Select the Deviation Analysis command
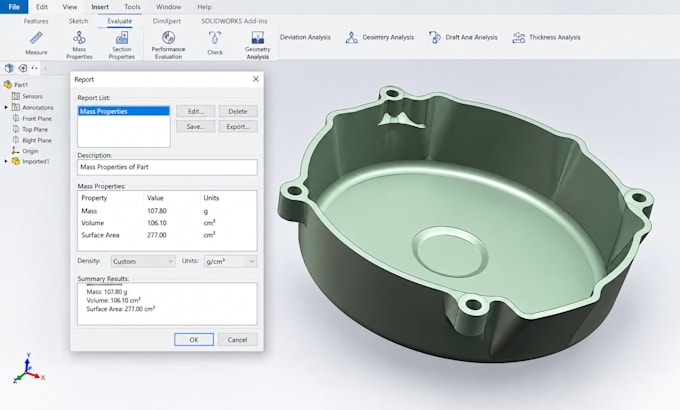 (x=305, y=37)
